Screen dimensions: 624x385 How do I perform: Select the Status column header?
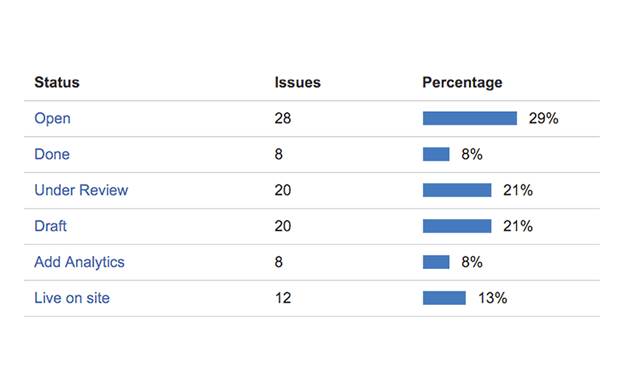[x=57, y=82]
